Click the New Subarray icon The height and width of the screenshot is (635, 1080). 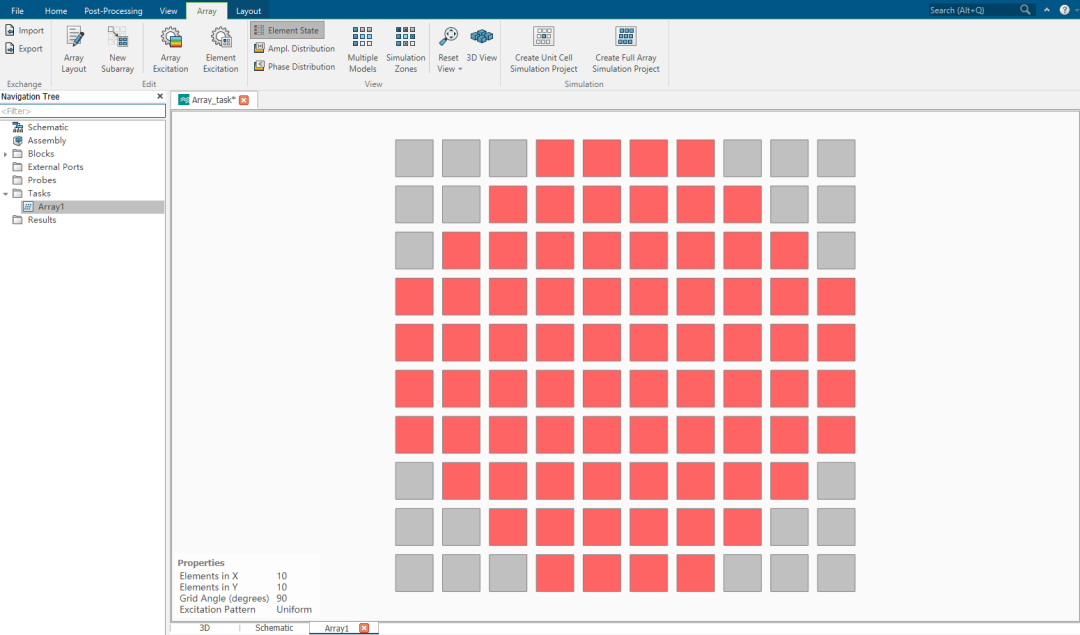coord(117,49)
